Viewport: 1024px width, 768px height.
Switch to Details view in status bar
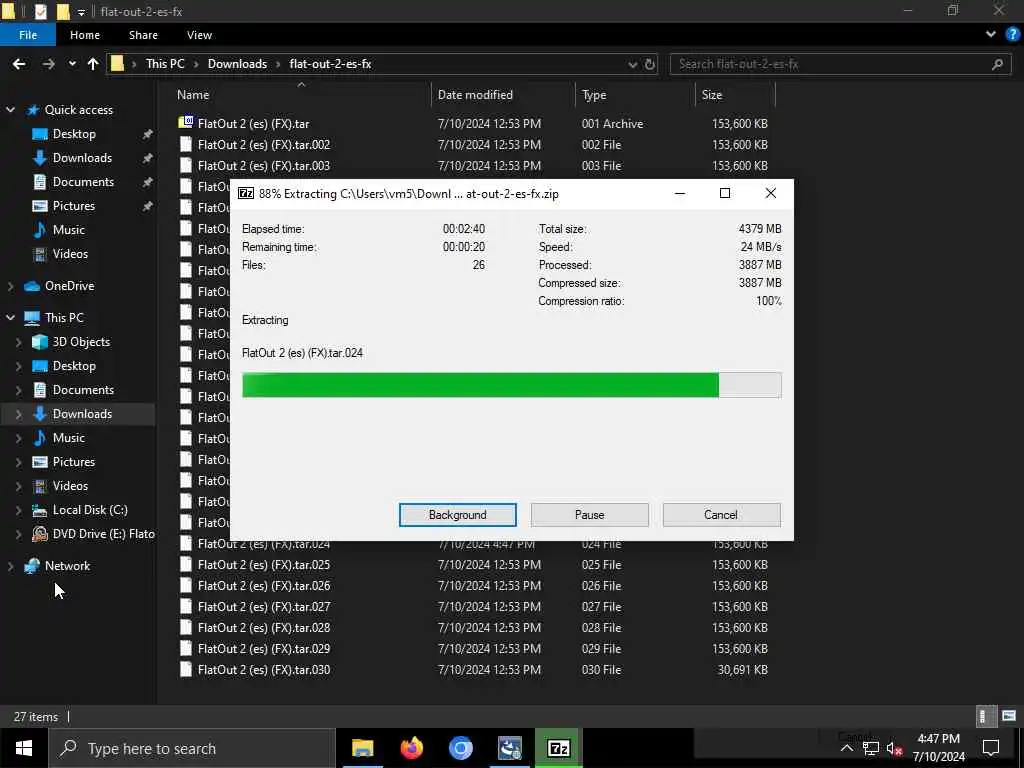coord(985,716)
